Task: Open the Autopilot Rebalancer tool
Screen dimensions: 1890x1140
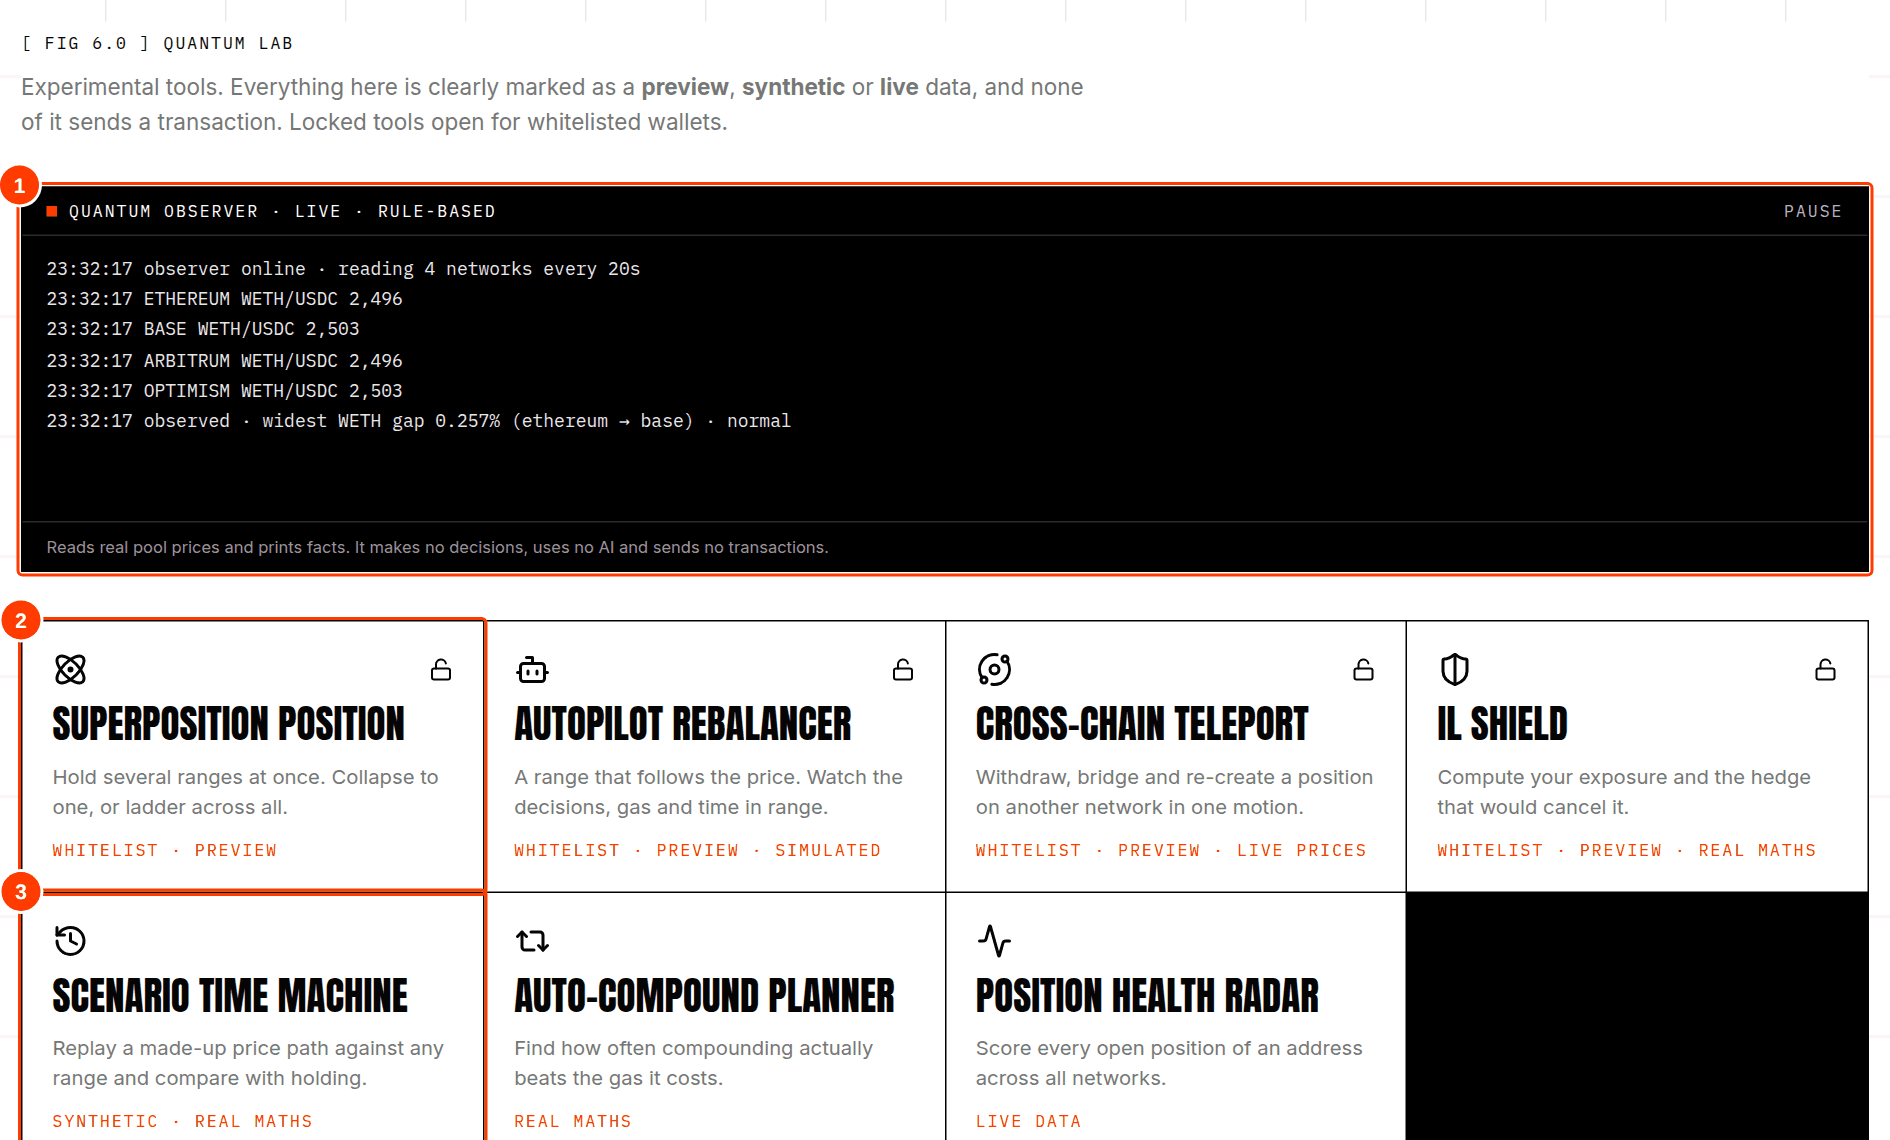Action: 715,756
